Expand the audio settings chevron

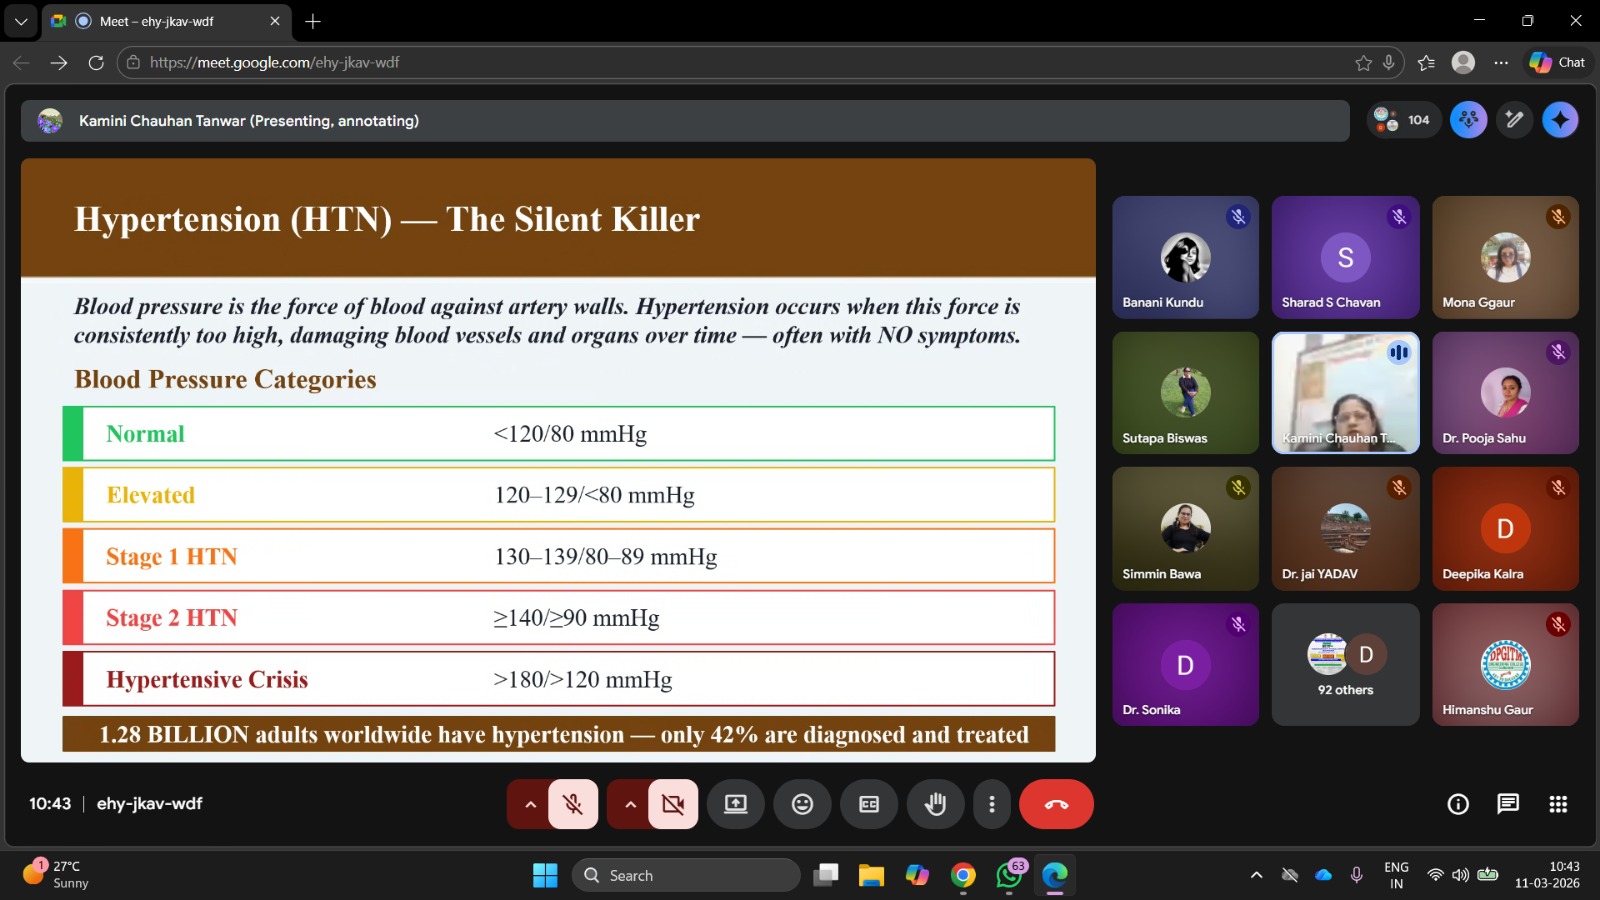tap(530, 804)
